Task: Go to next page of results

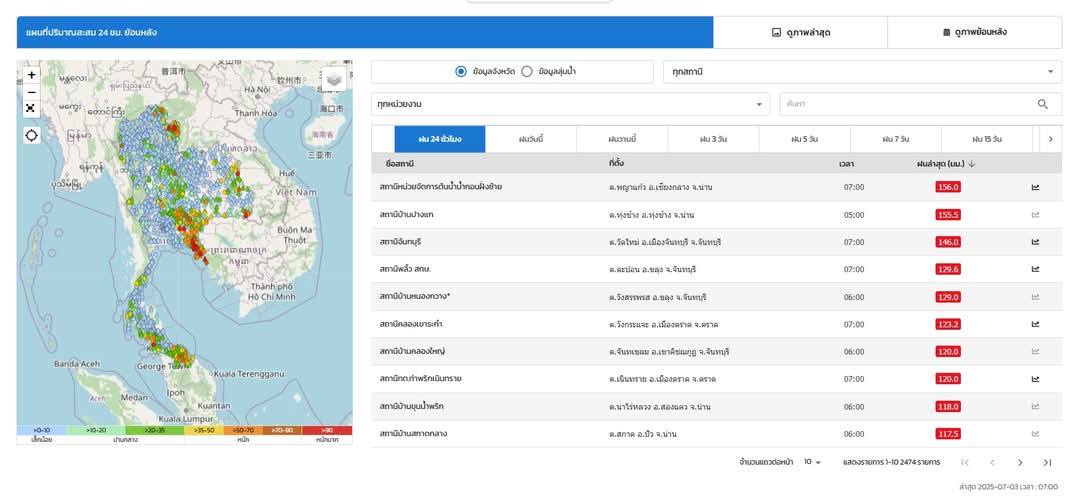Action: 1020,462
